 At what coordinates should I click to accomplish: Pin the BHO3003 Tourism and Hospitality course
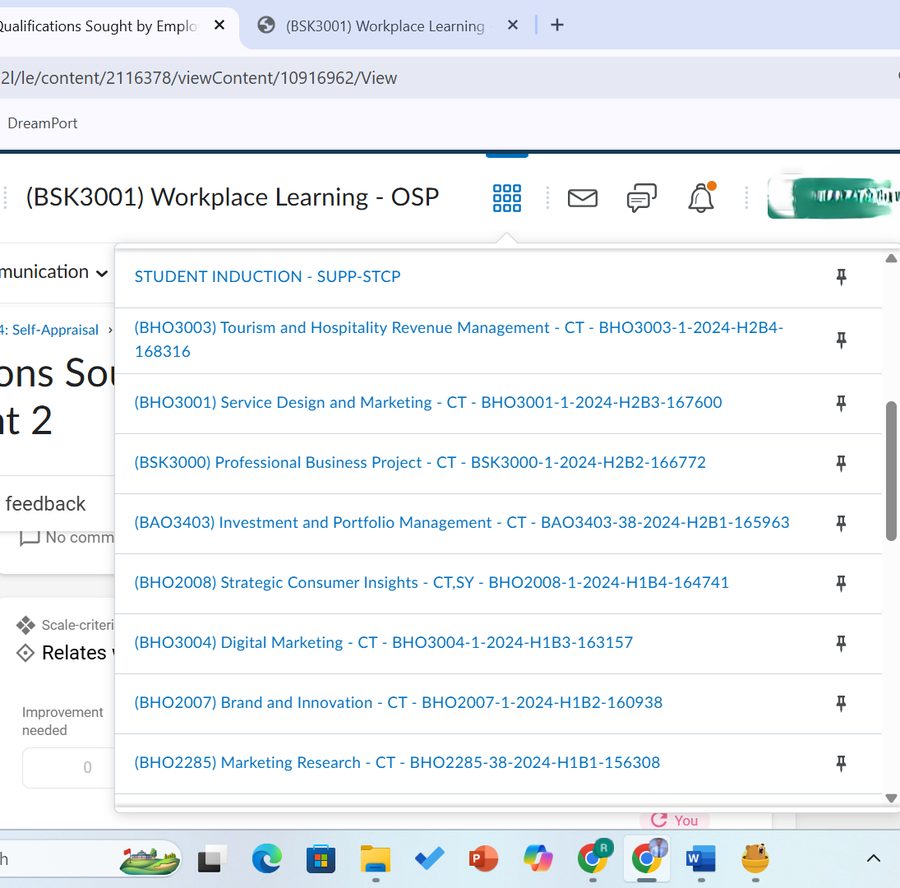pos(841,340)
